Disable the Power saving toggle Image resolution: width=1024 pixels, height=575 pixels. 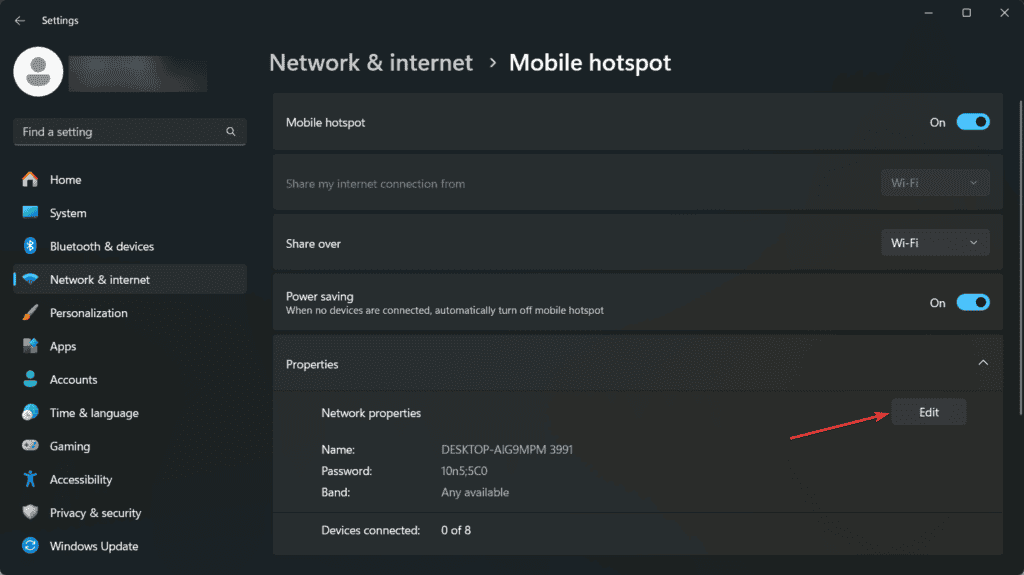(973, 303)
